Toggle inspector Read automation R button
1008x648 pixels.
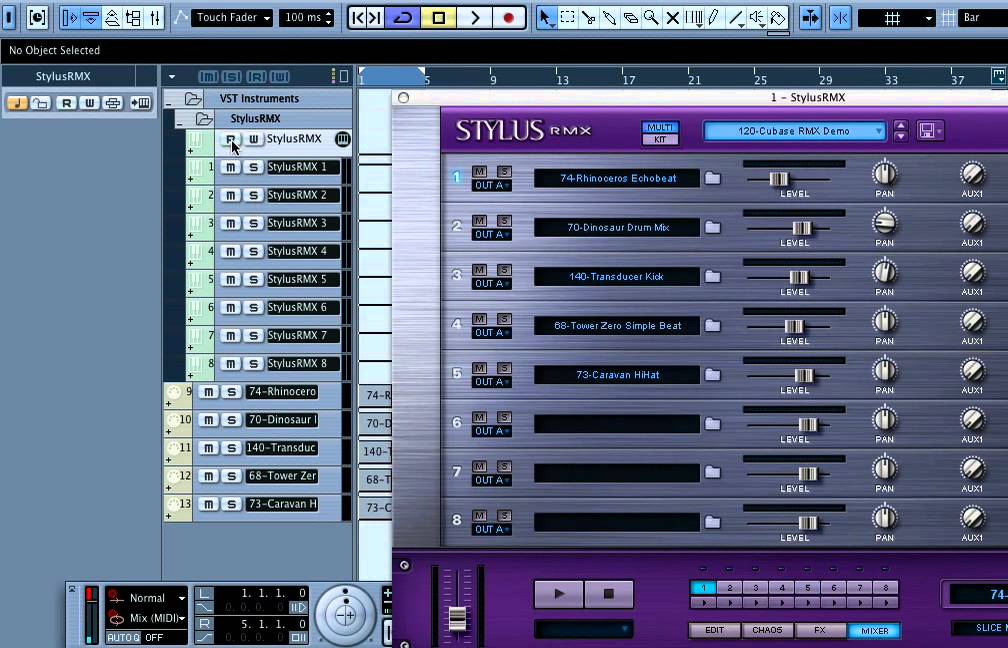(66, 103)
